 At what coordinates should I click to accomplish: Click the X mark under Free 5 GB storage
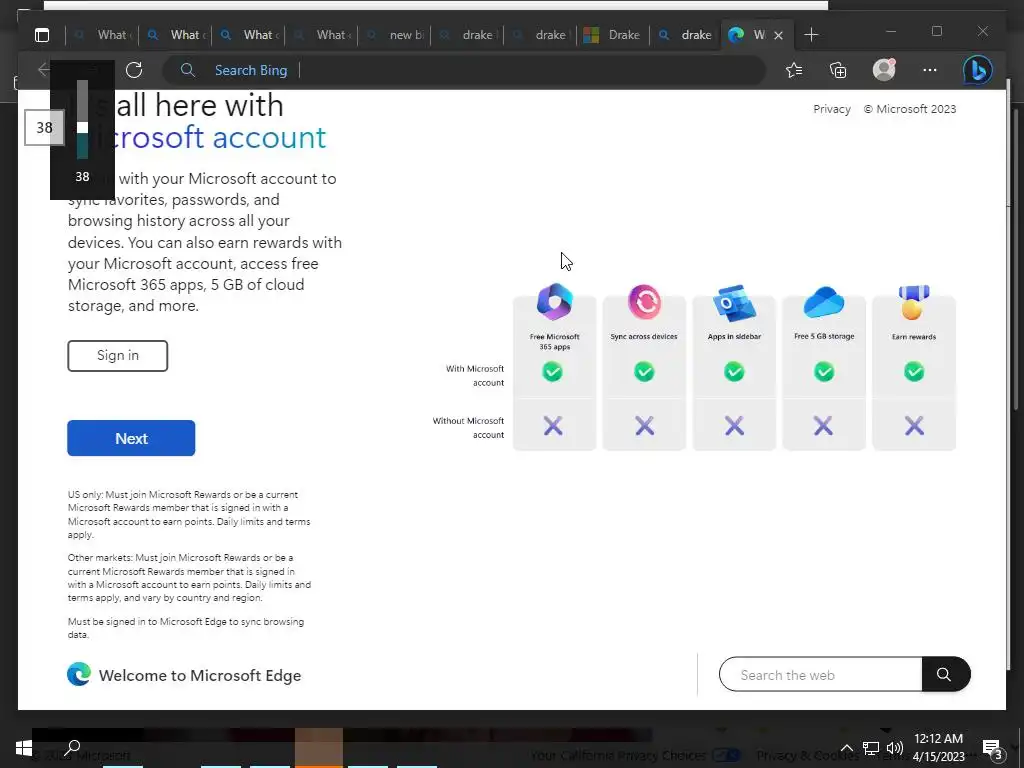824,426
